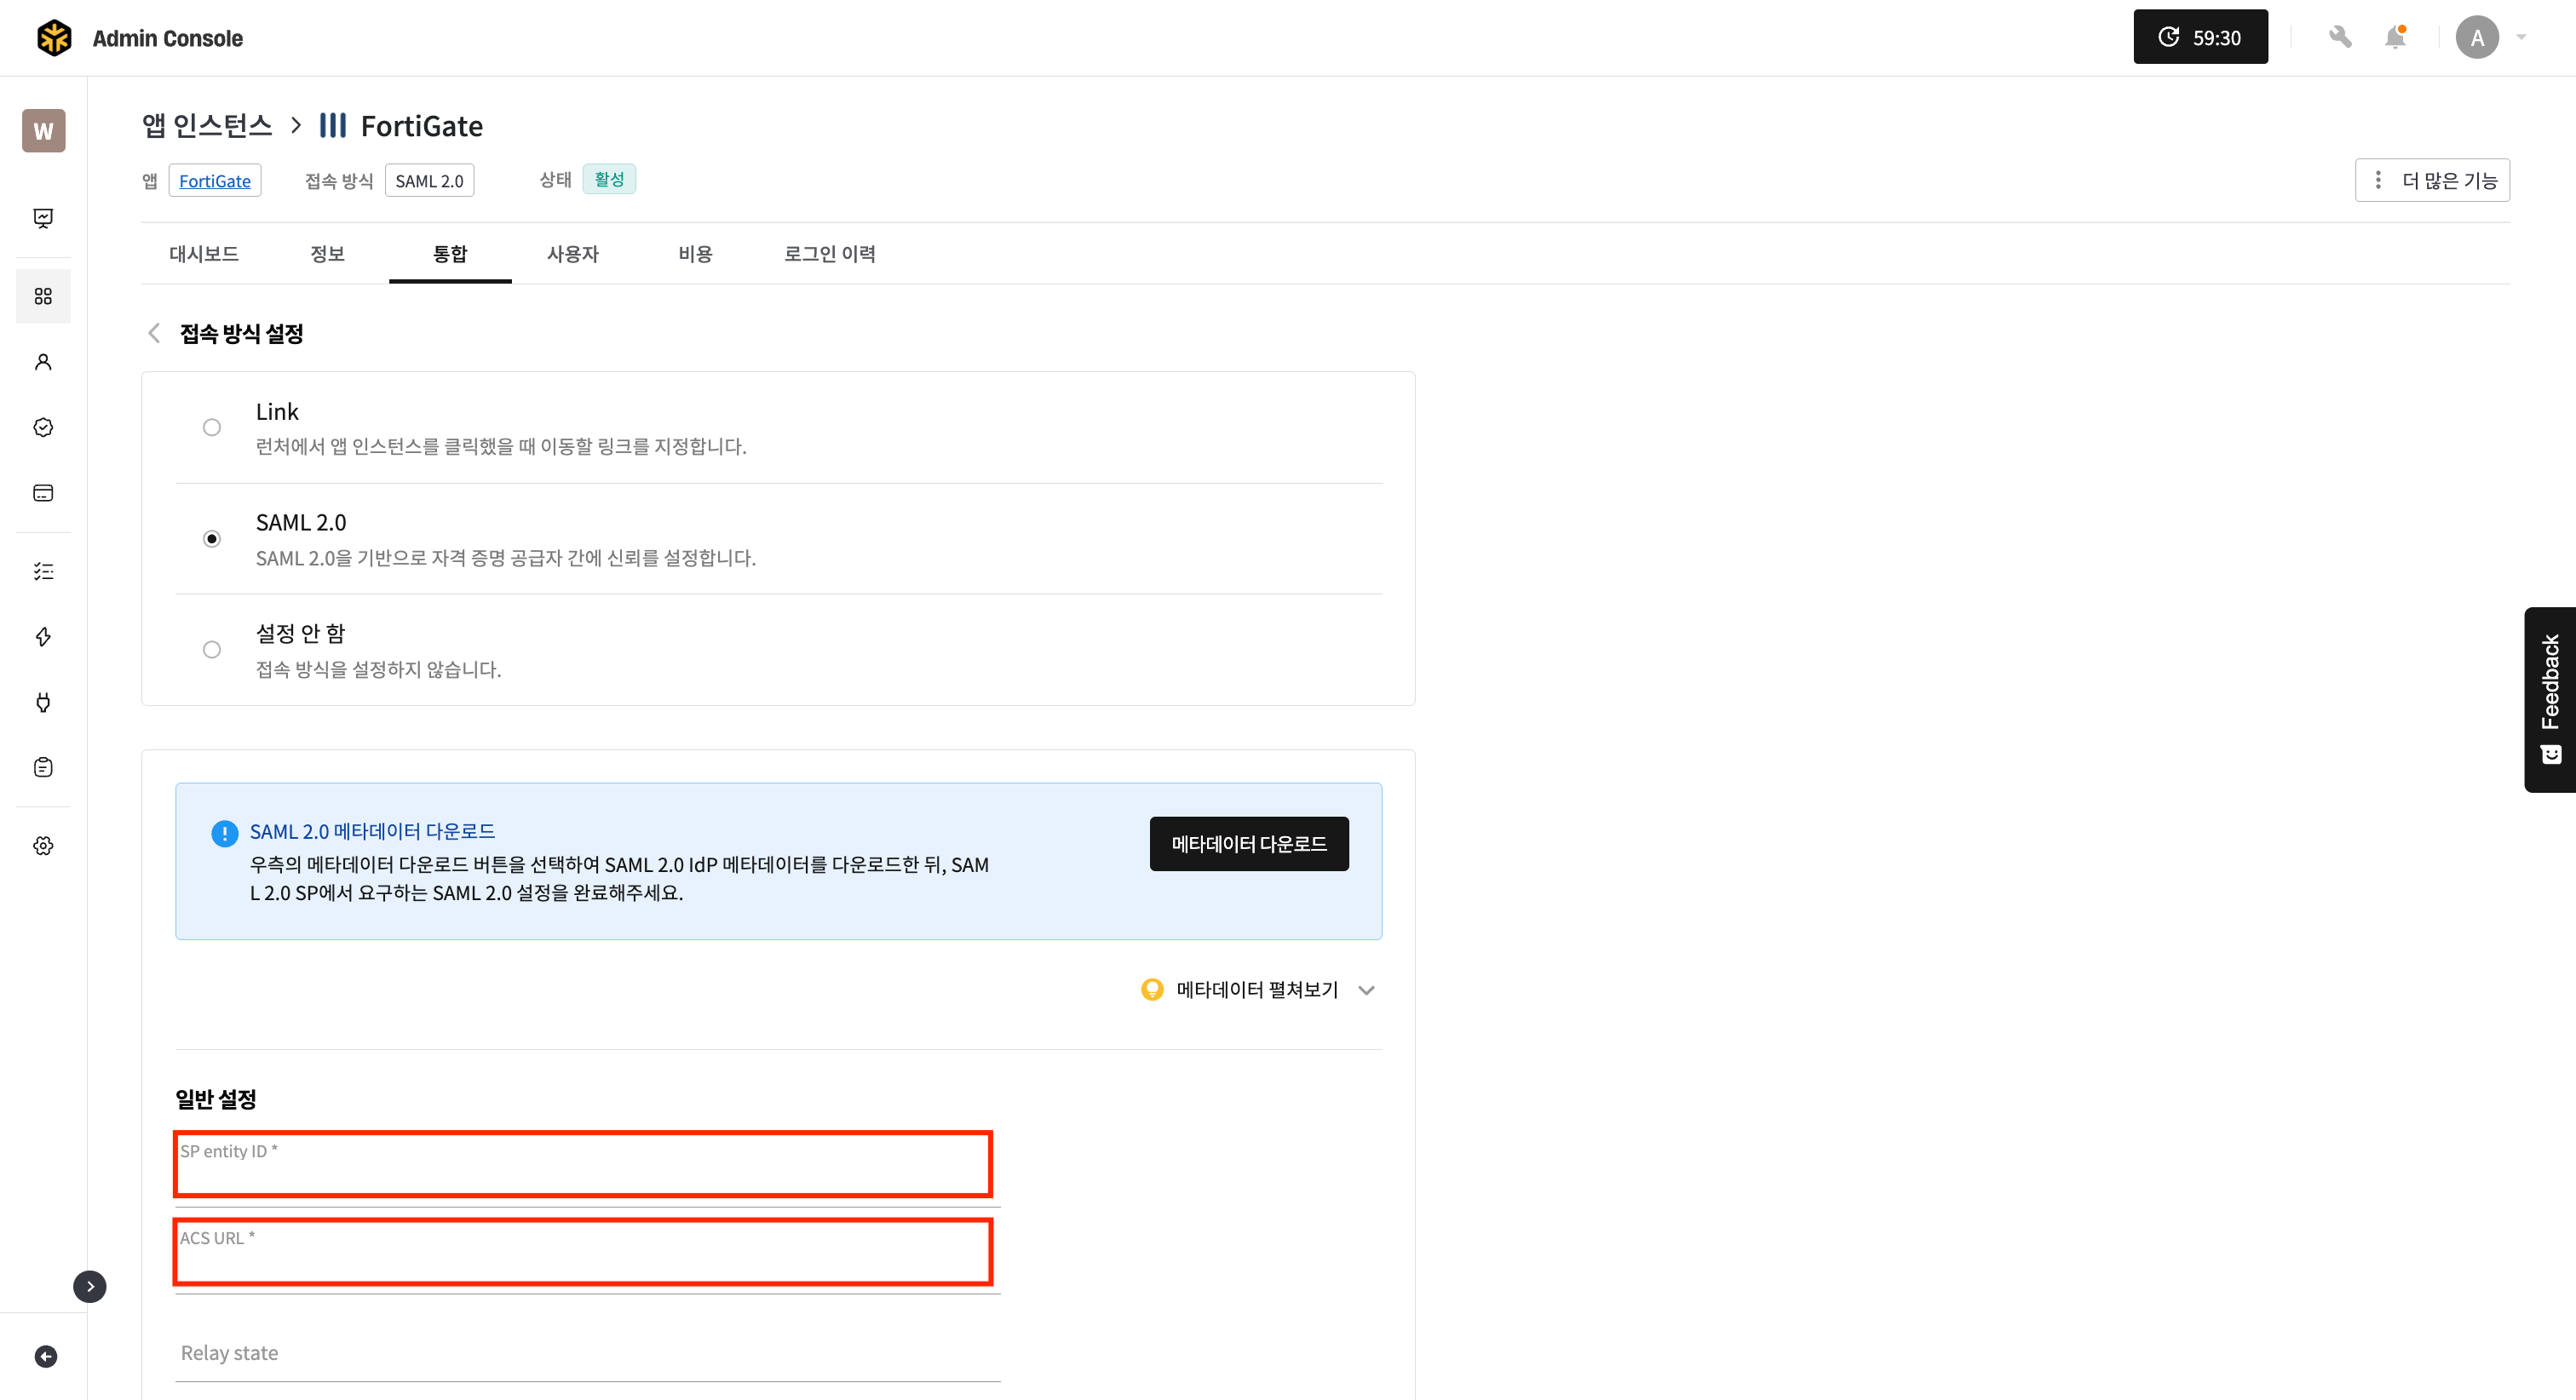Open the account avatar dropdown arrow
2576x1400 pixels.
tap(2521, 38)
